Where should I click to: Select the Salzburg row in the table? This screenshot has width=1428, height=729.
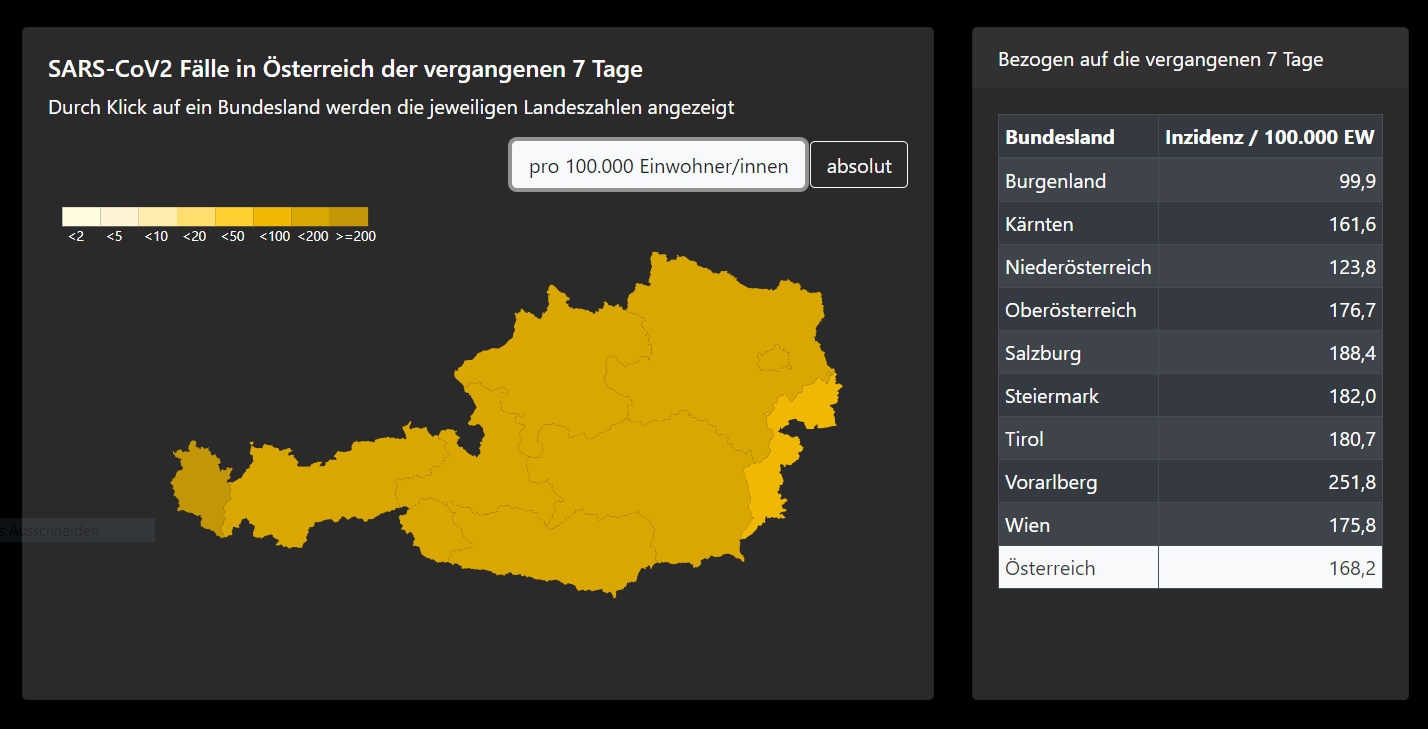pyautogui.click(x=1190, y=353)
